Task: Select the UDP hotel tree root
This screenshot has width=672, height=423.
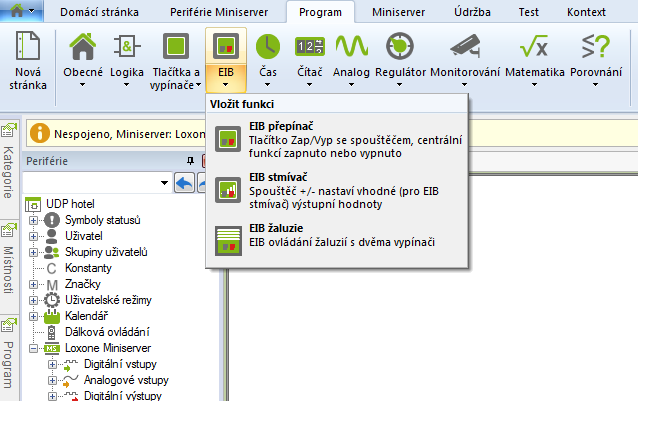Action: point(70,204)
